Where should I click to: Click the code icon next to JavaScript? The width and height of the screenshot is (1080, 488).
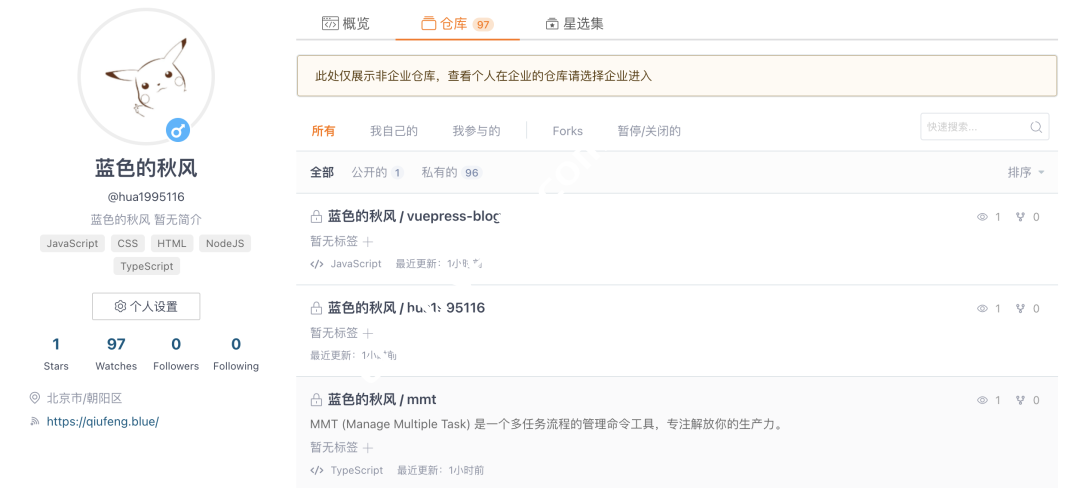click(x=317, y=264)
